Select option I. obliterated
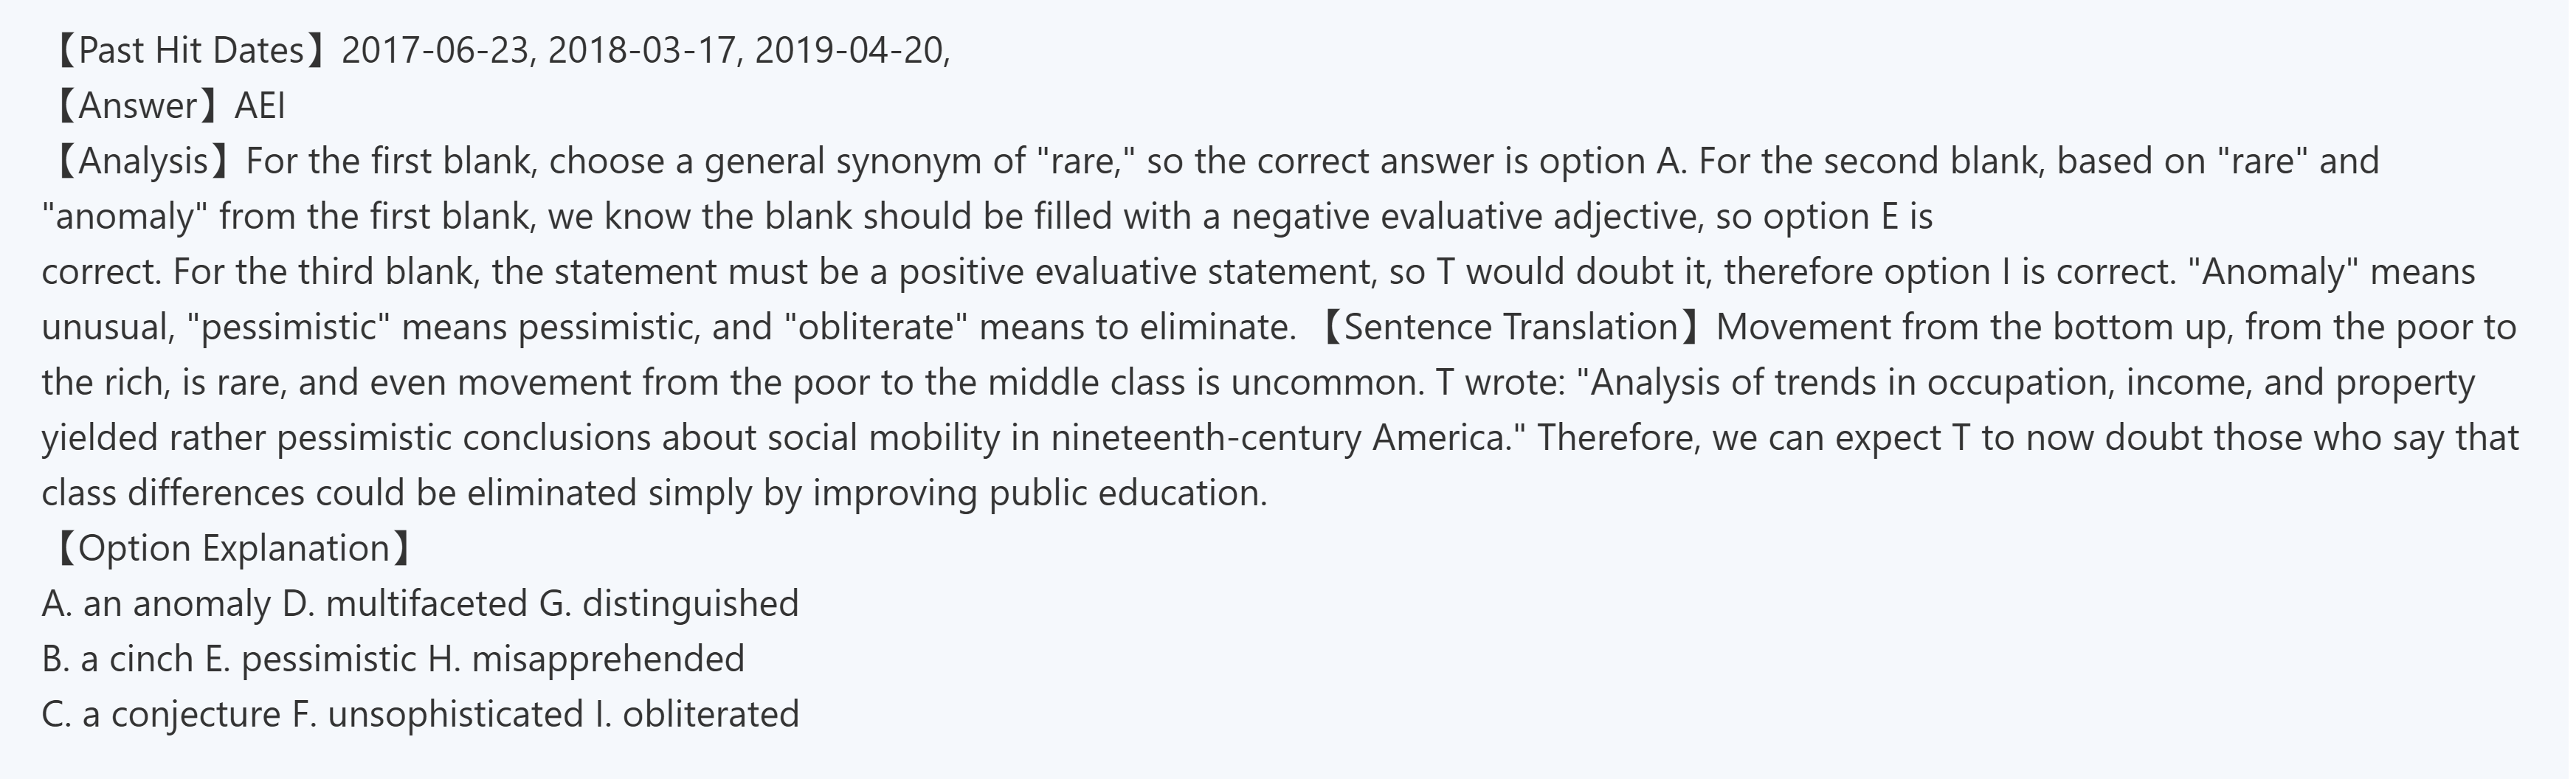 [x=697, y=714]
